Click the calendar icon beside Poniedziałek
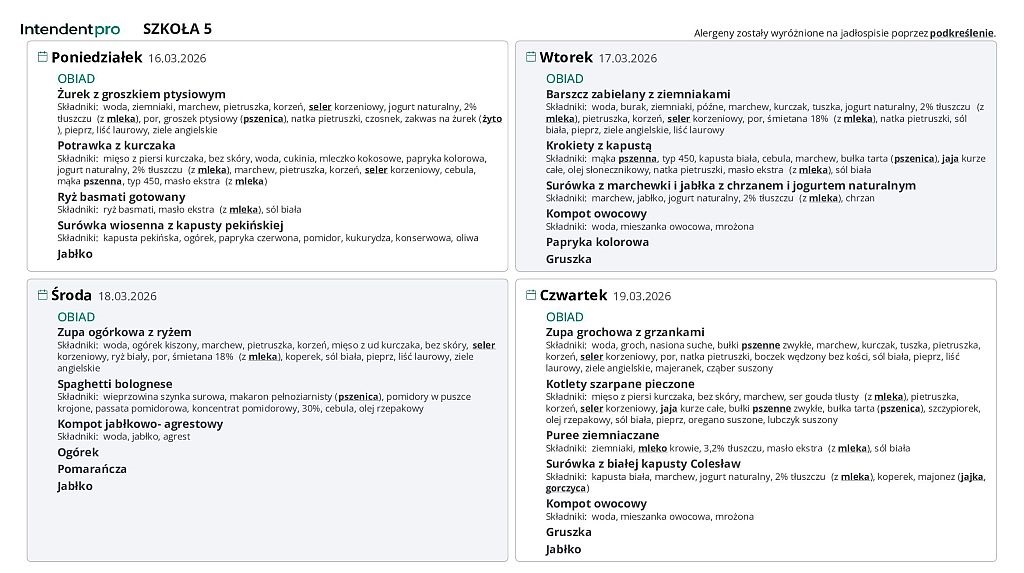The width and height of the screenshot is (1024, 573). pyautogui.click(x=43, y=57)
